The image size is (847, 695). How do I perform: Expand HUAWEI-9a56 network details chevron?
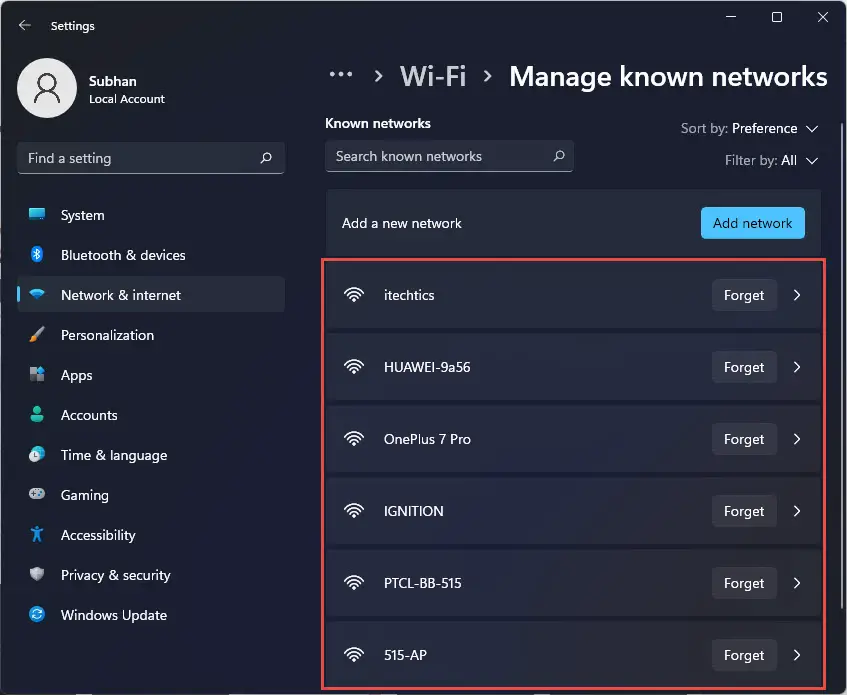(797, 367)
